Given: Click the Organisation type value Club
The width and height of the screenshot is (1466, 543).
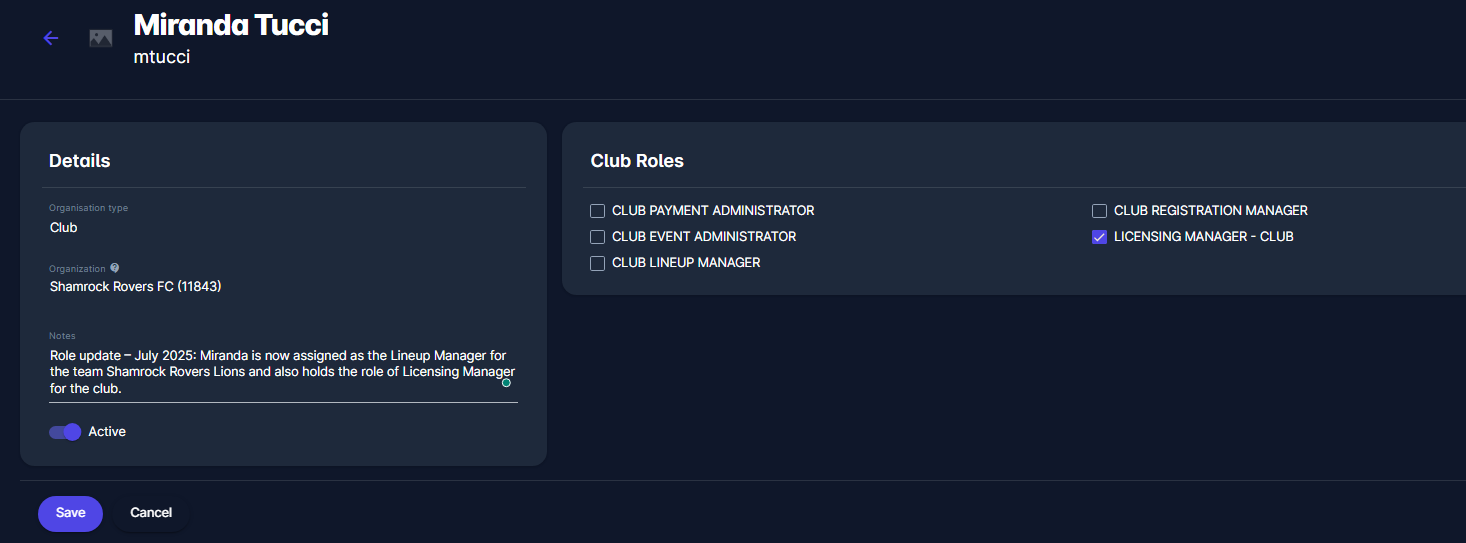Looking at the screenshot, I should (x=64, y=227).
